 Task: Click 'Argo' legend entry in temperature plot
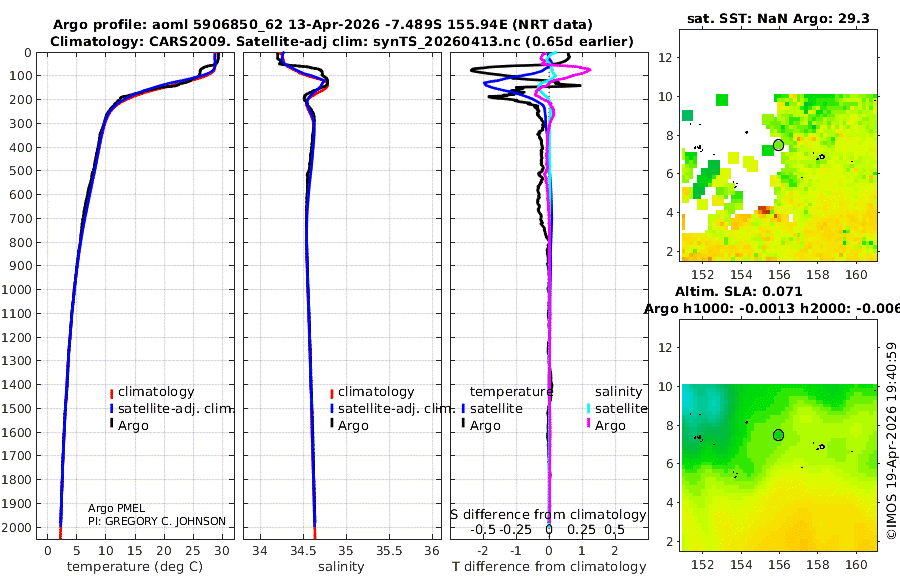pos(133,426)
